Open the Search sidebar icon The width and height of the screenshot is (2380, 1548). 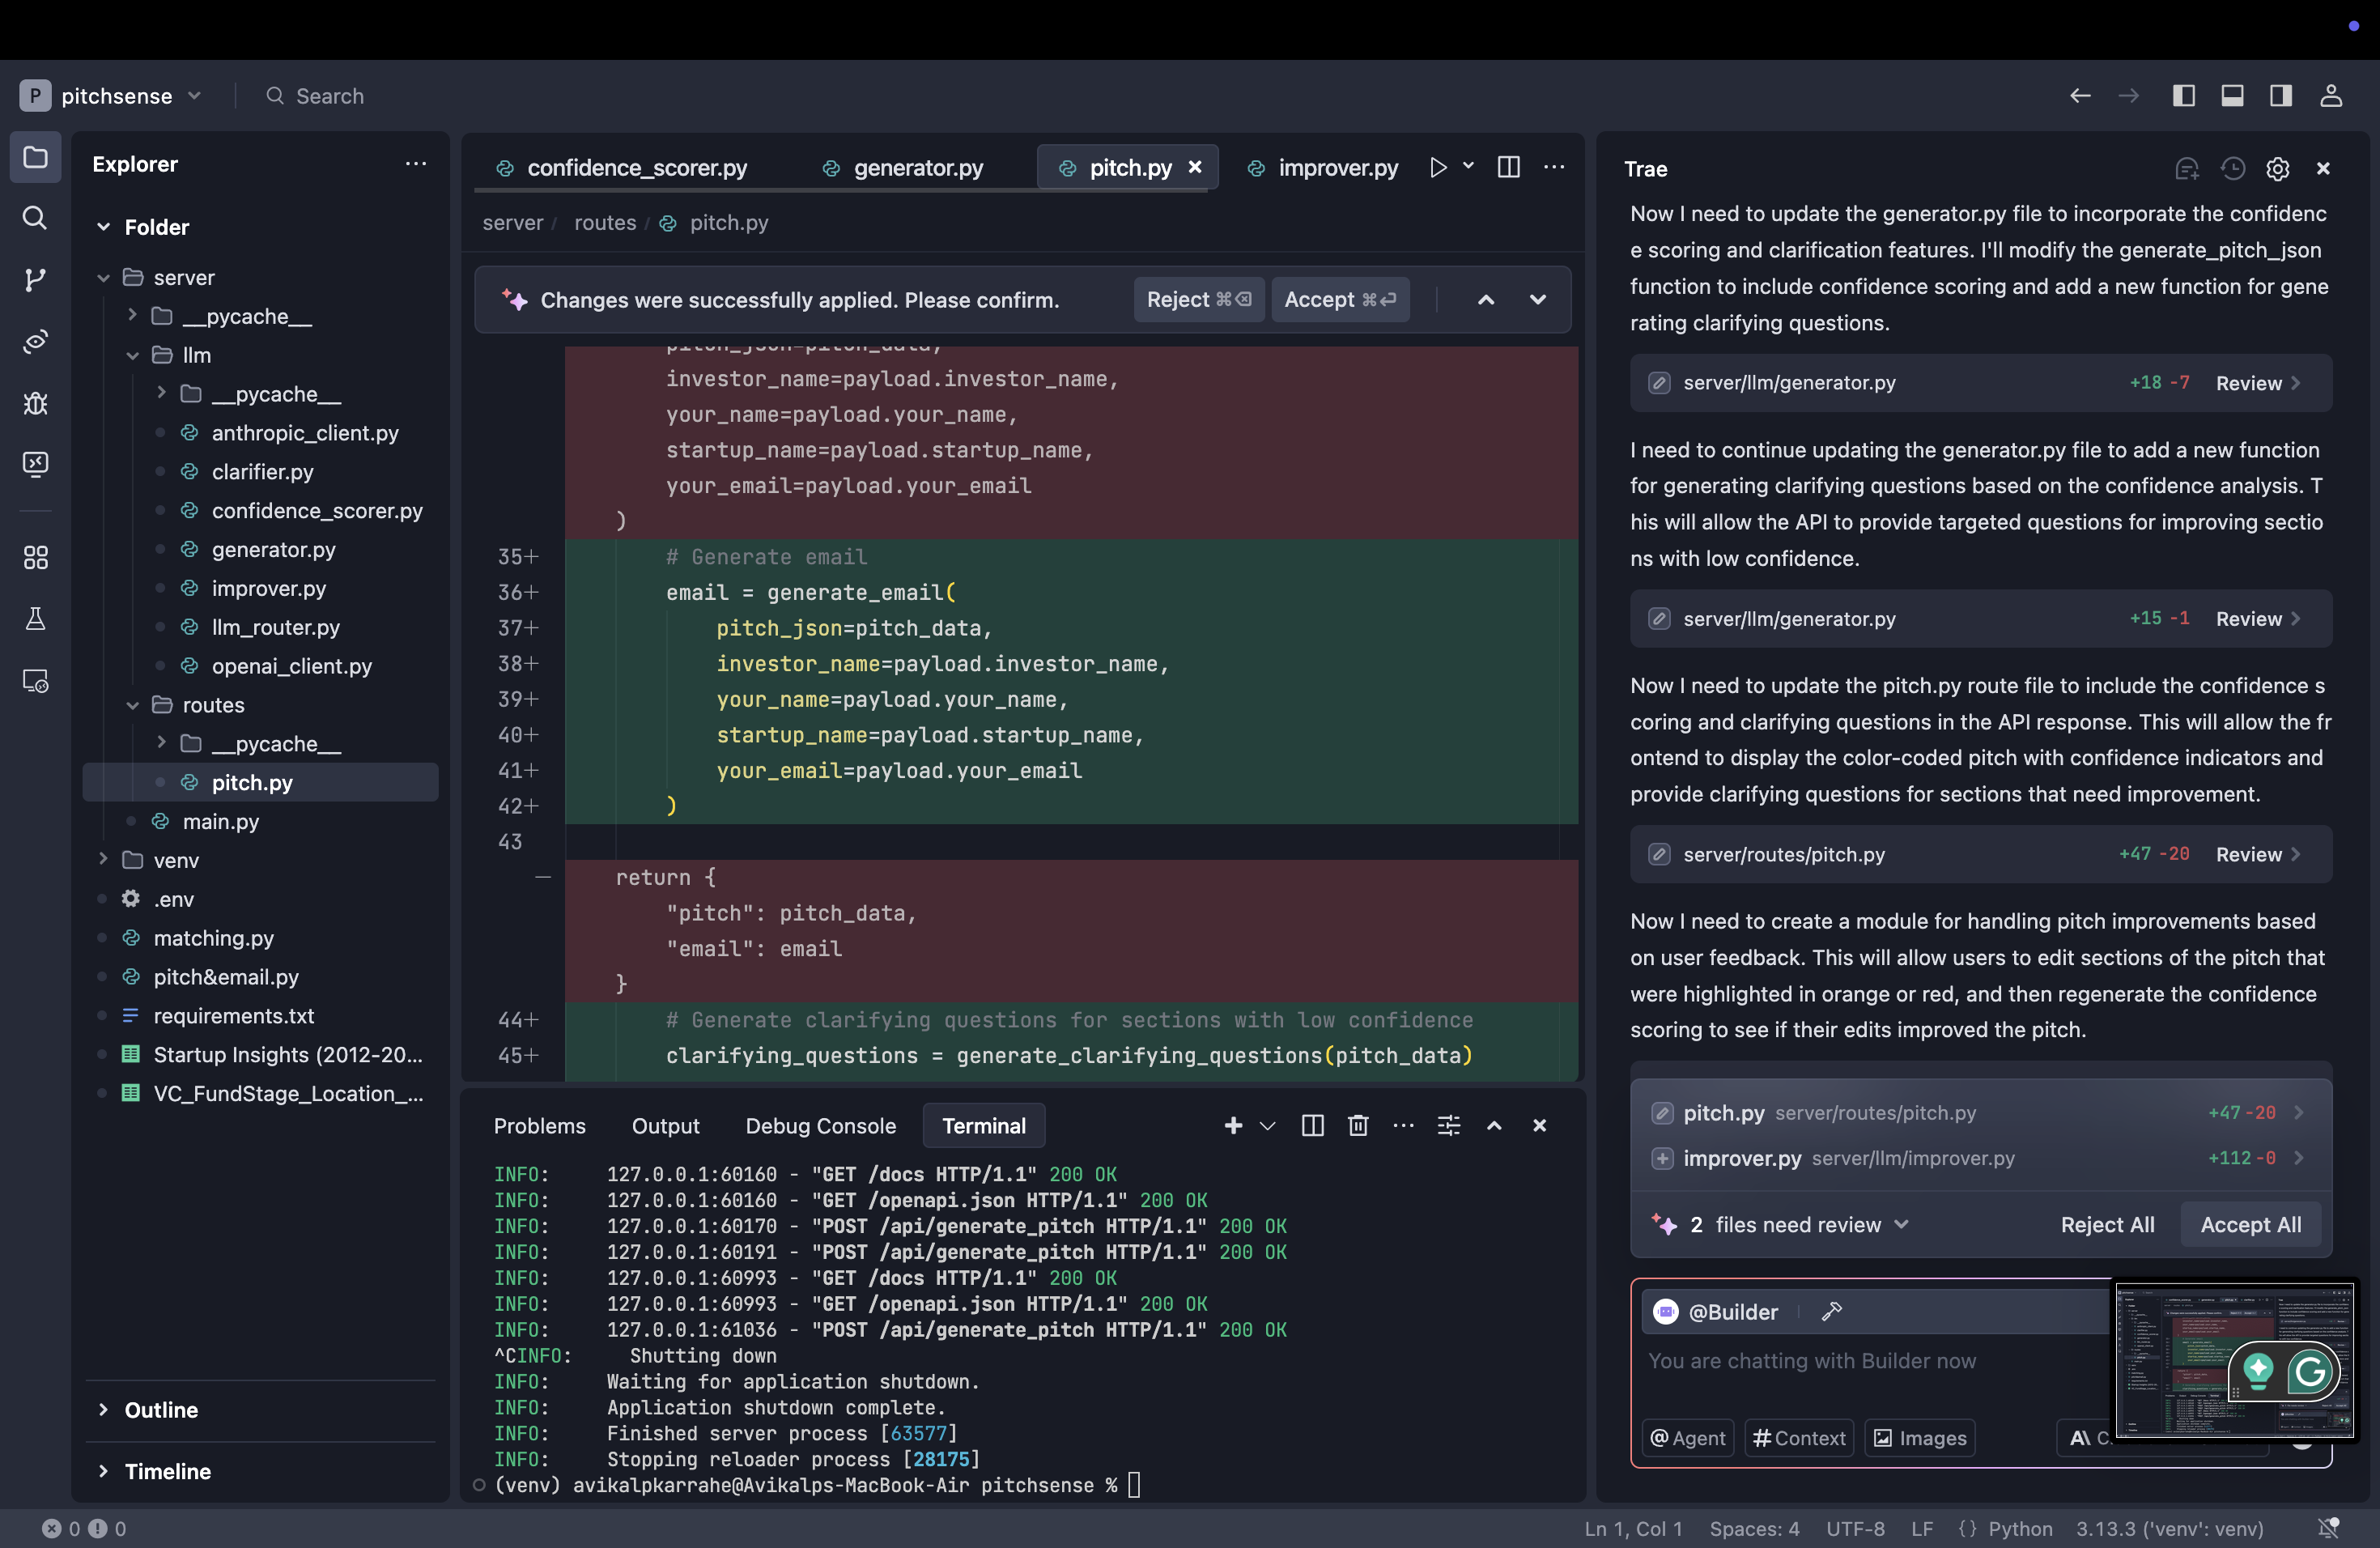[35, 218]
